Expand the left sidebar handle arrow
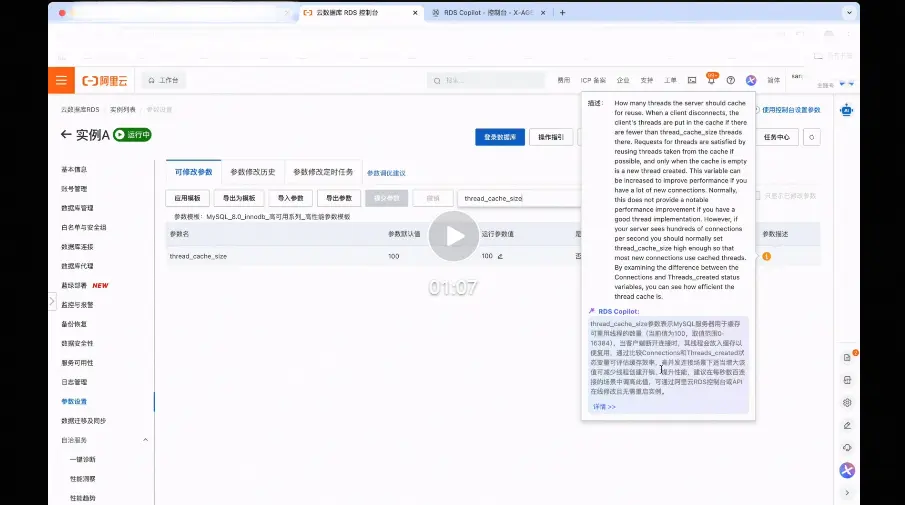The height and width of the screenshot is (505, 905). [52, 301]
